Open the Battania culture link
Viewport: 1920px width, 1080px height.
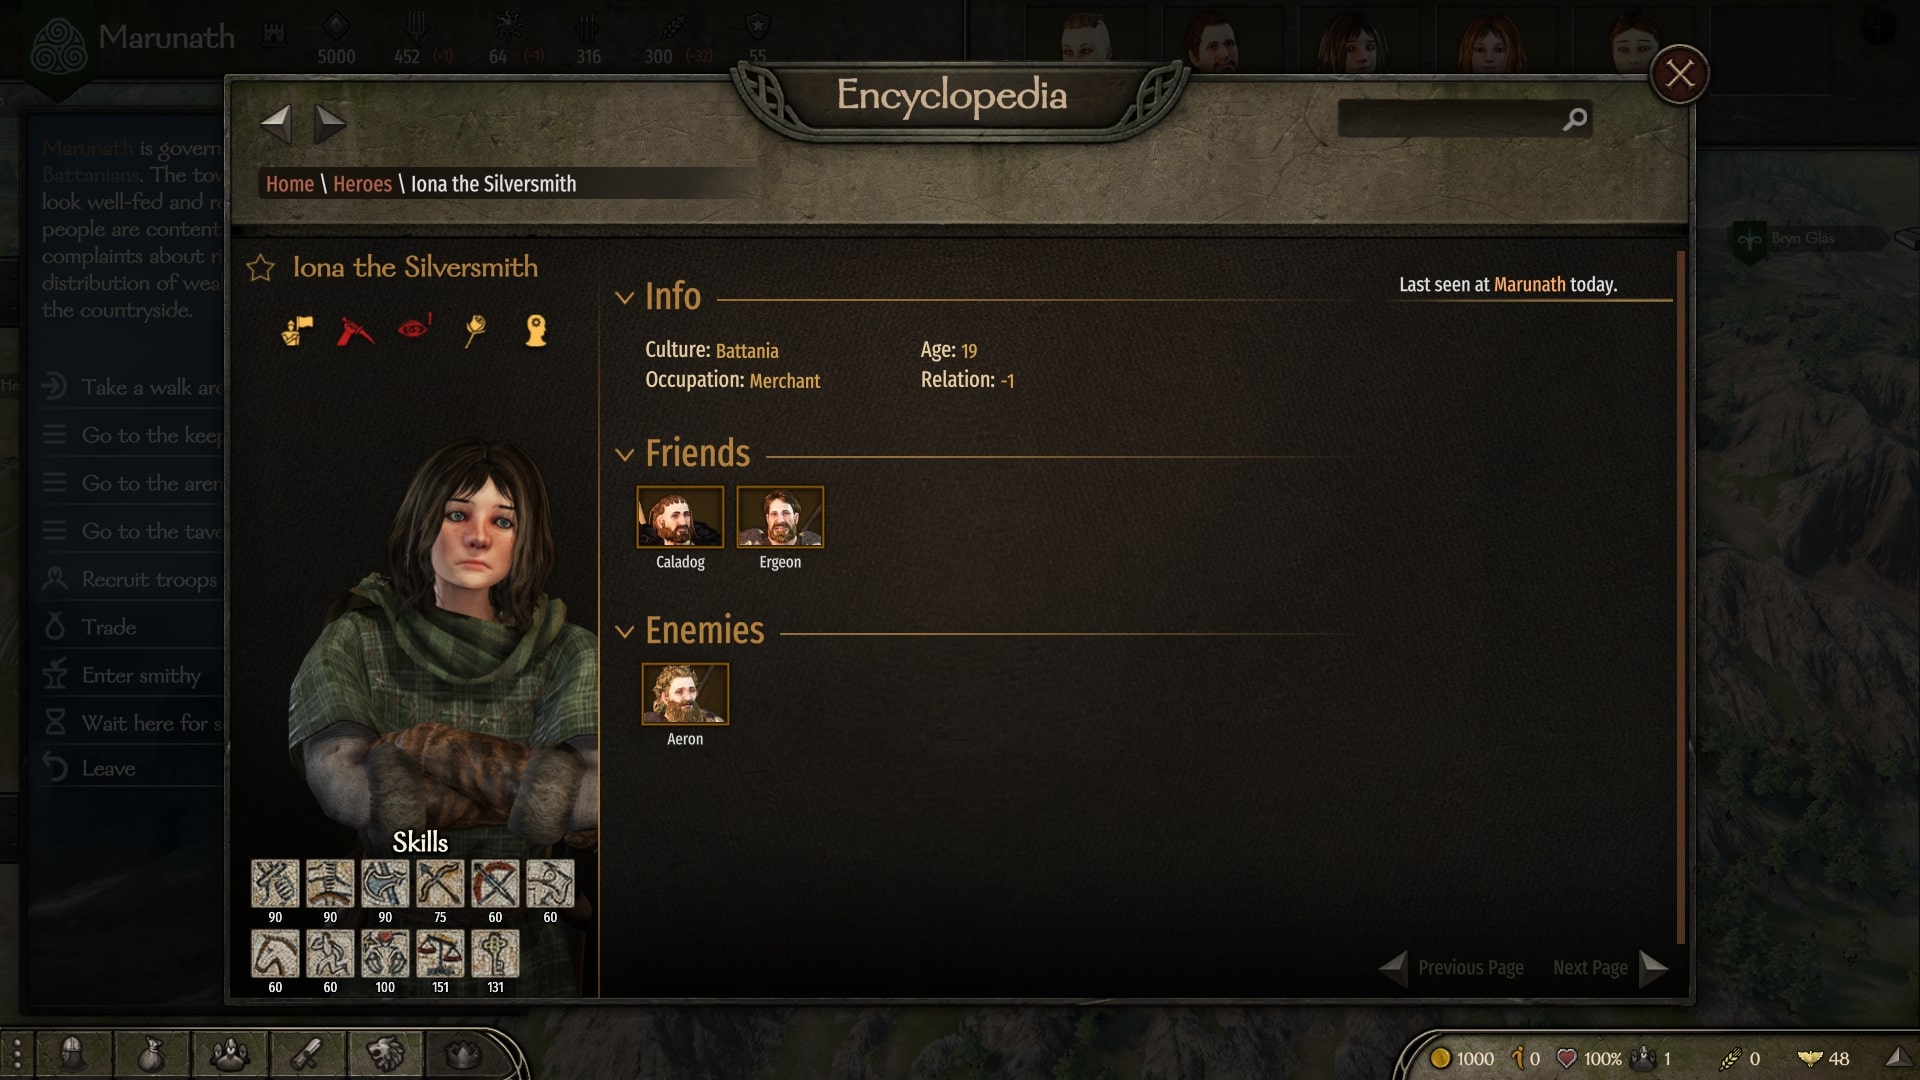pyautogui.click(x=747, y=351)
